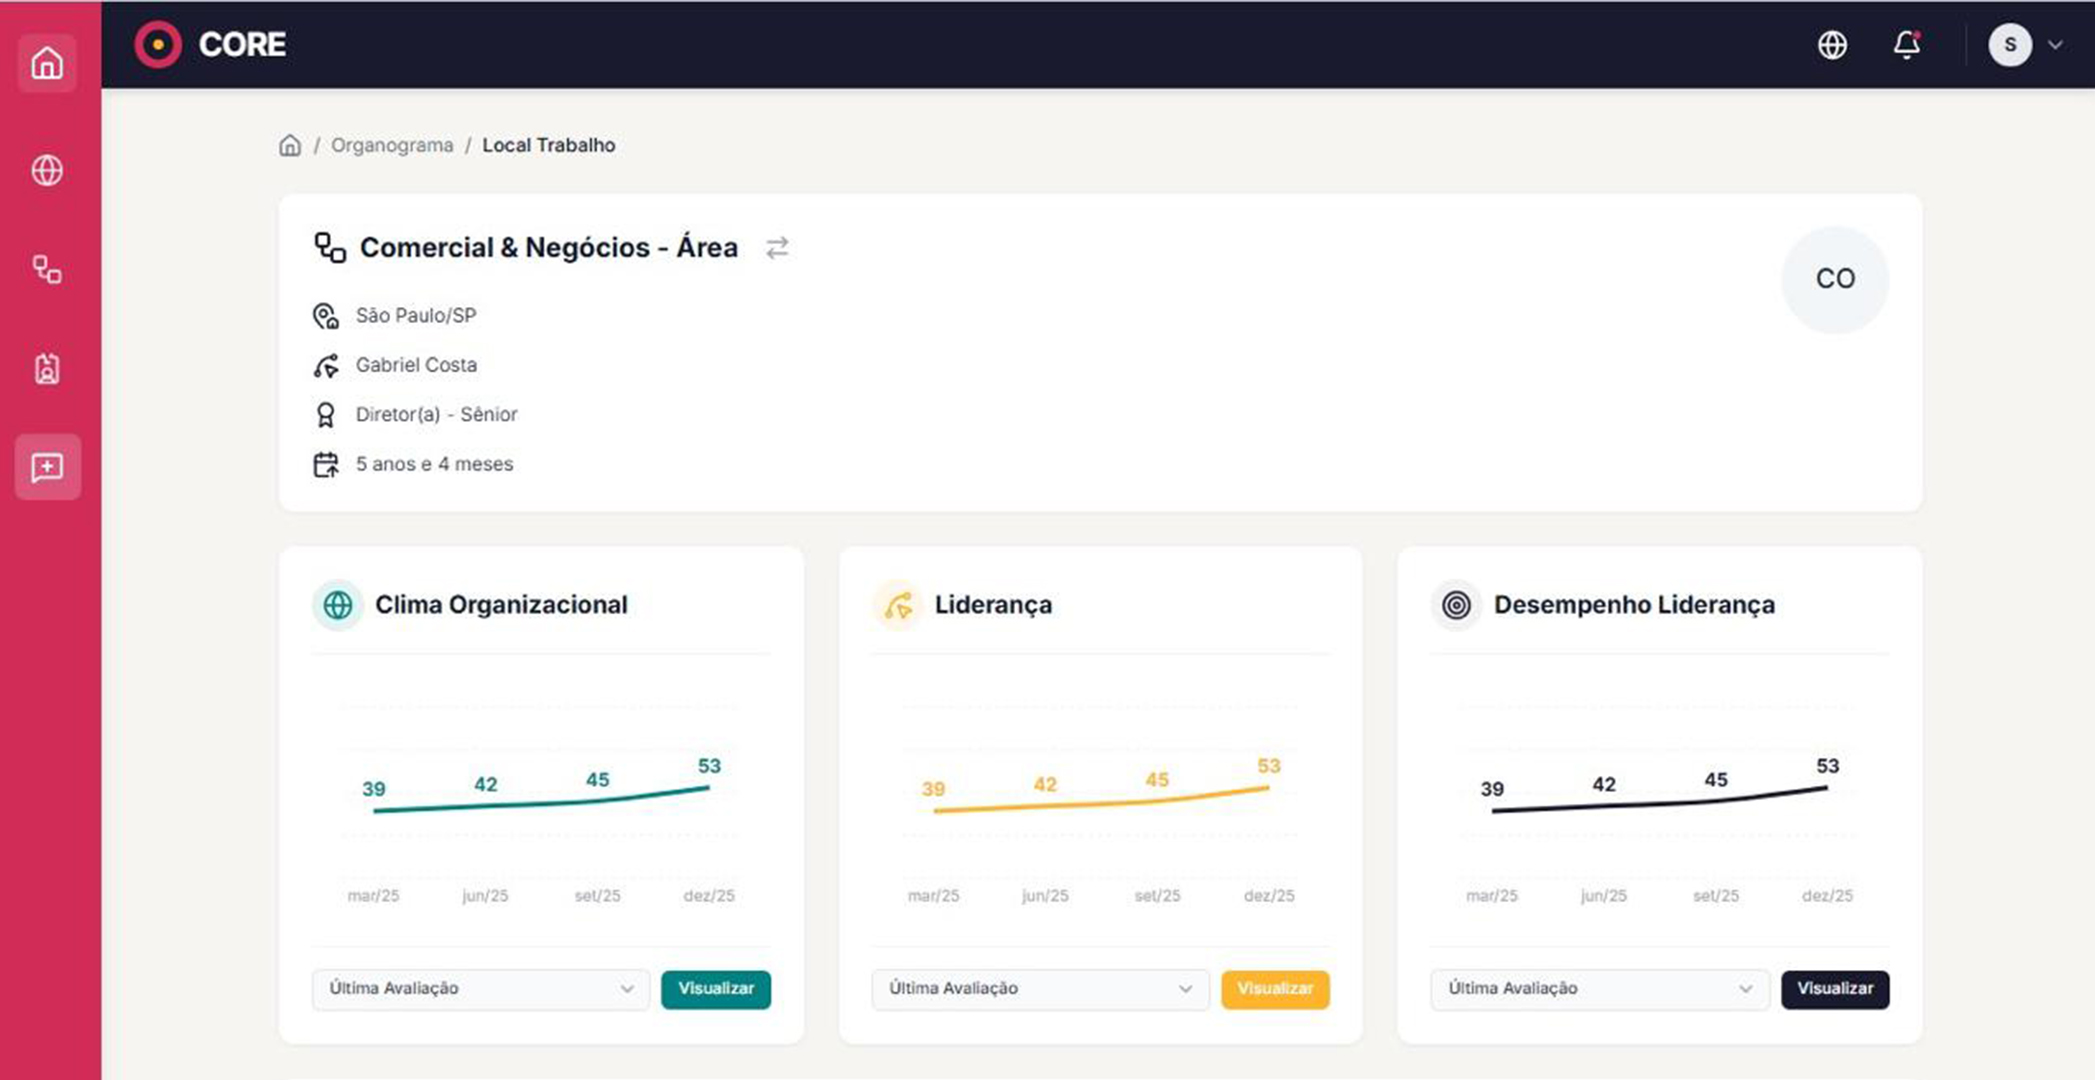Click teal Visualizar button for Clima Organizacional
The image size is (2095, 1080).
tap(716, 989)
